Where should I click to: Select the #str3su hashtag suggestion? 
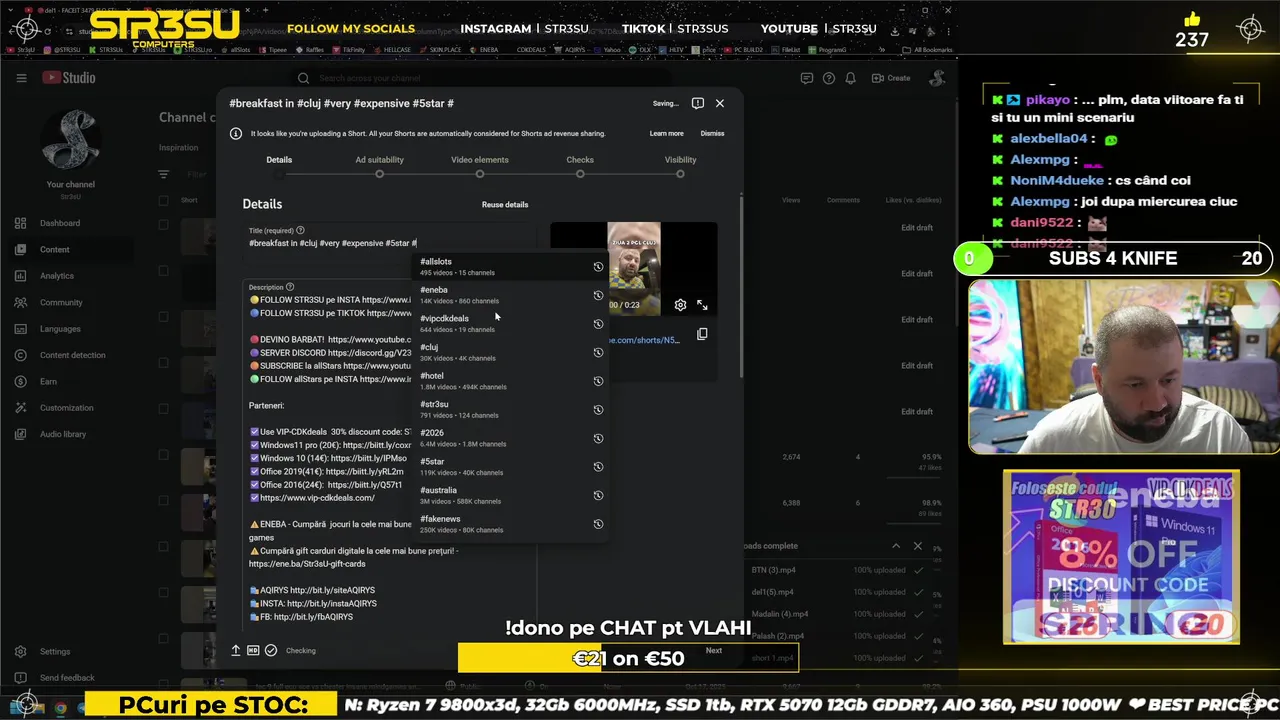(510, 409)
